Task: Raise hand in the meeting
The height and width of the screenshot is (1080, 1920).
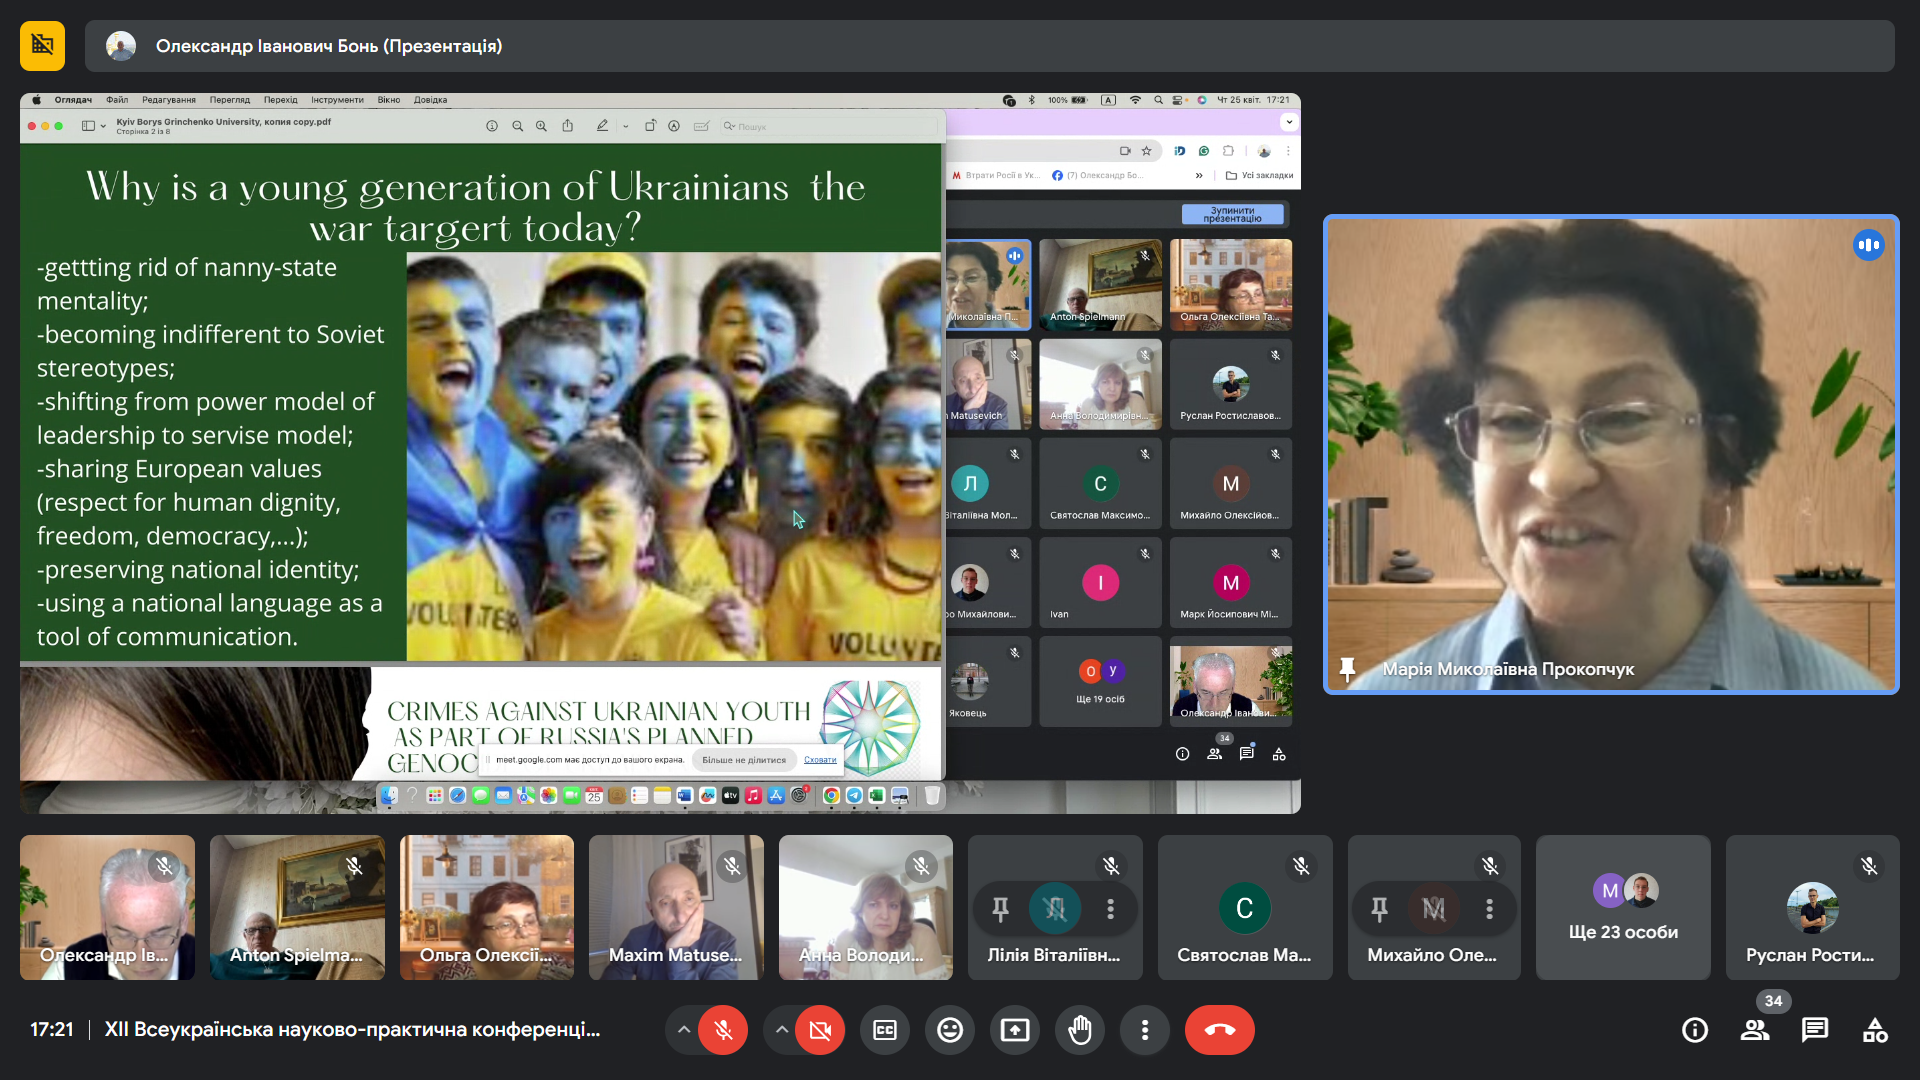Action: (1079, 1030)
